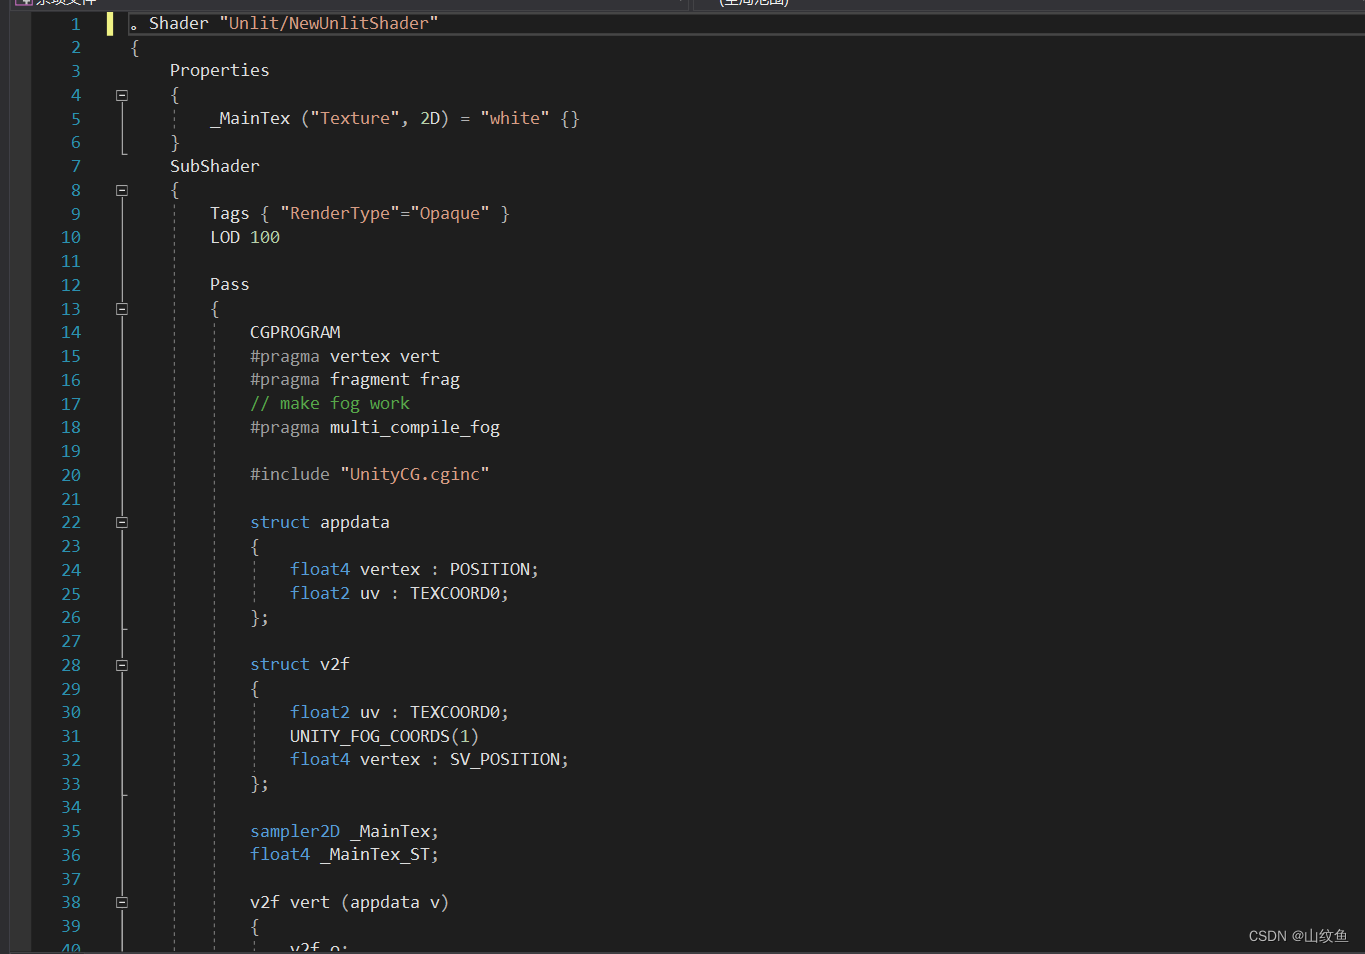Click the POSITION semantic on line 24
Screen dimensions: 1365x954
point(490,569)
